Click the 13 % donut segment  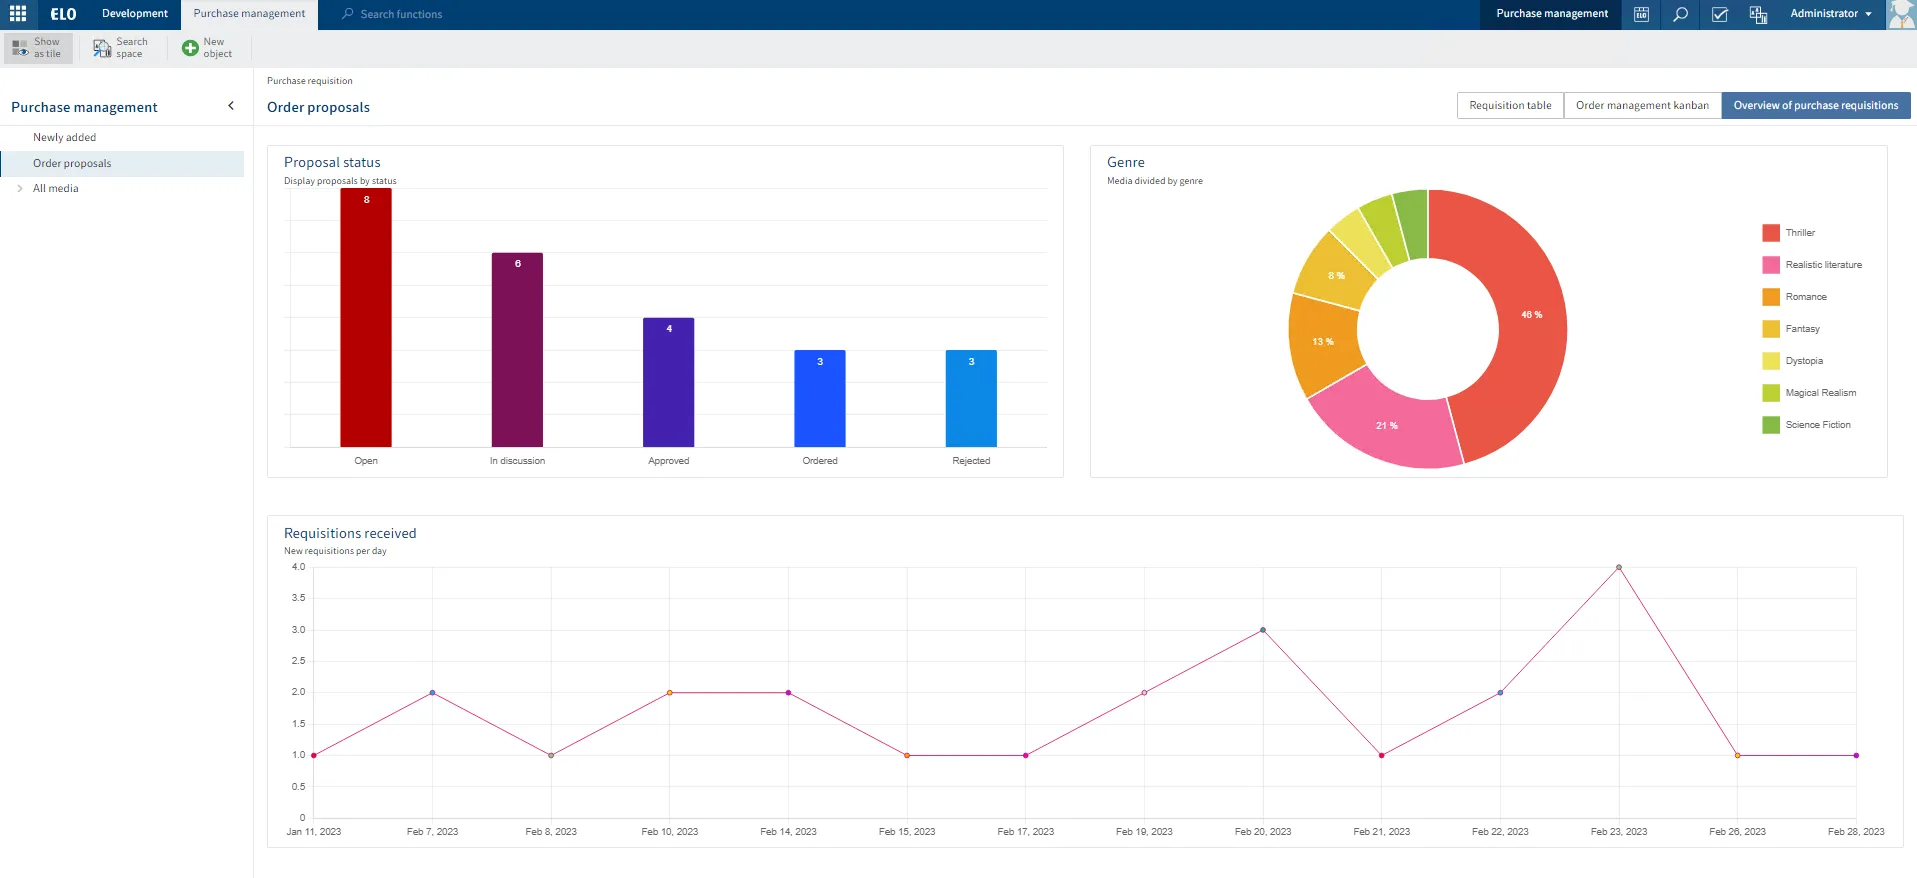pos(1322,342)
